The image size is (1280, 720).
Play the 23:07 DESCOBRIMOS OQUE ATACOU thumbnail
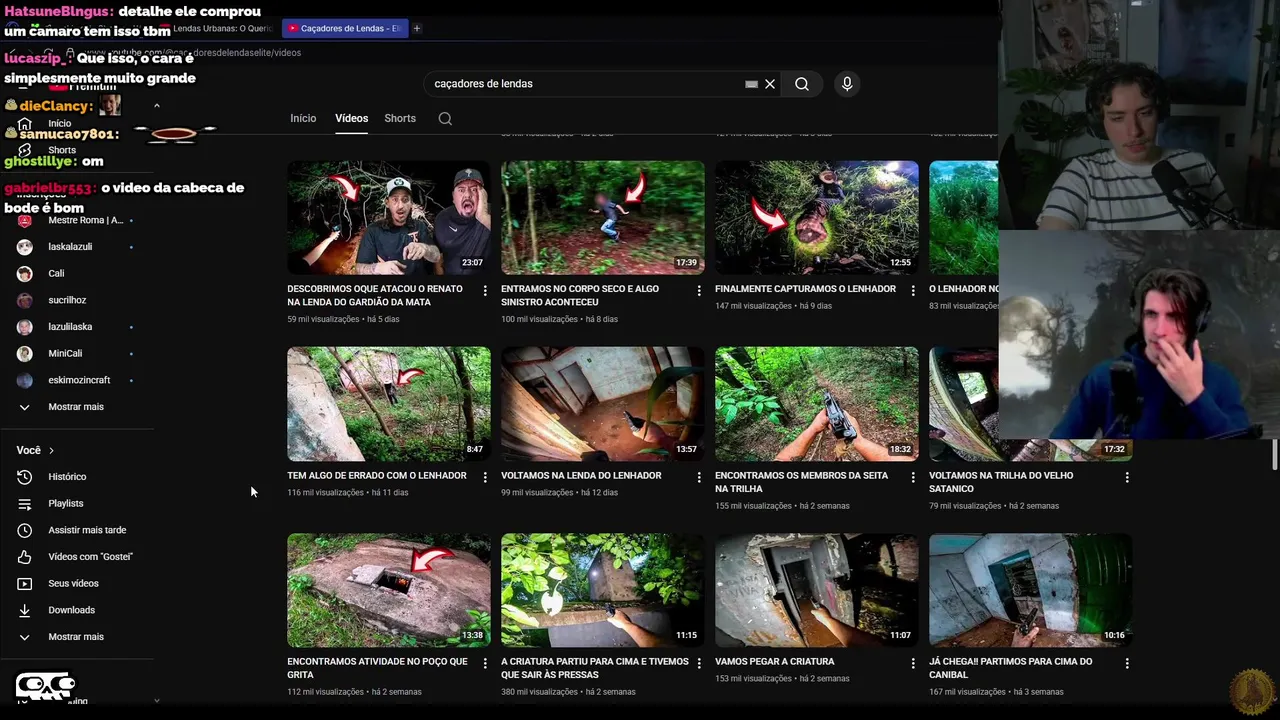click(x=389, y=217)
